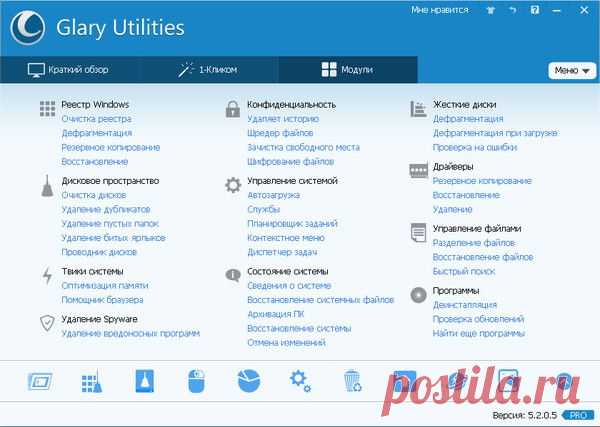This screenshot has width=600, height=427.
Task: Select the Модули tab
Action: [347, 70]
